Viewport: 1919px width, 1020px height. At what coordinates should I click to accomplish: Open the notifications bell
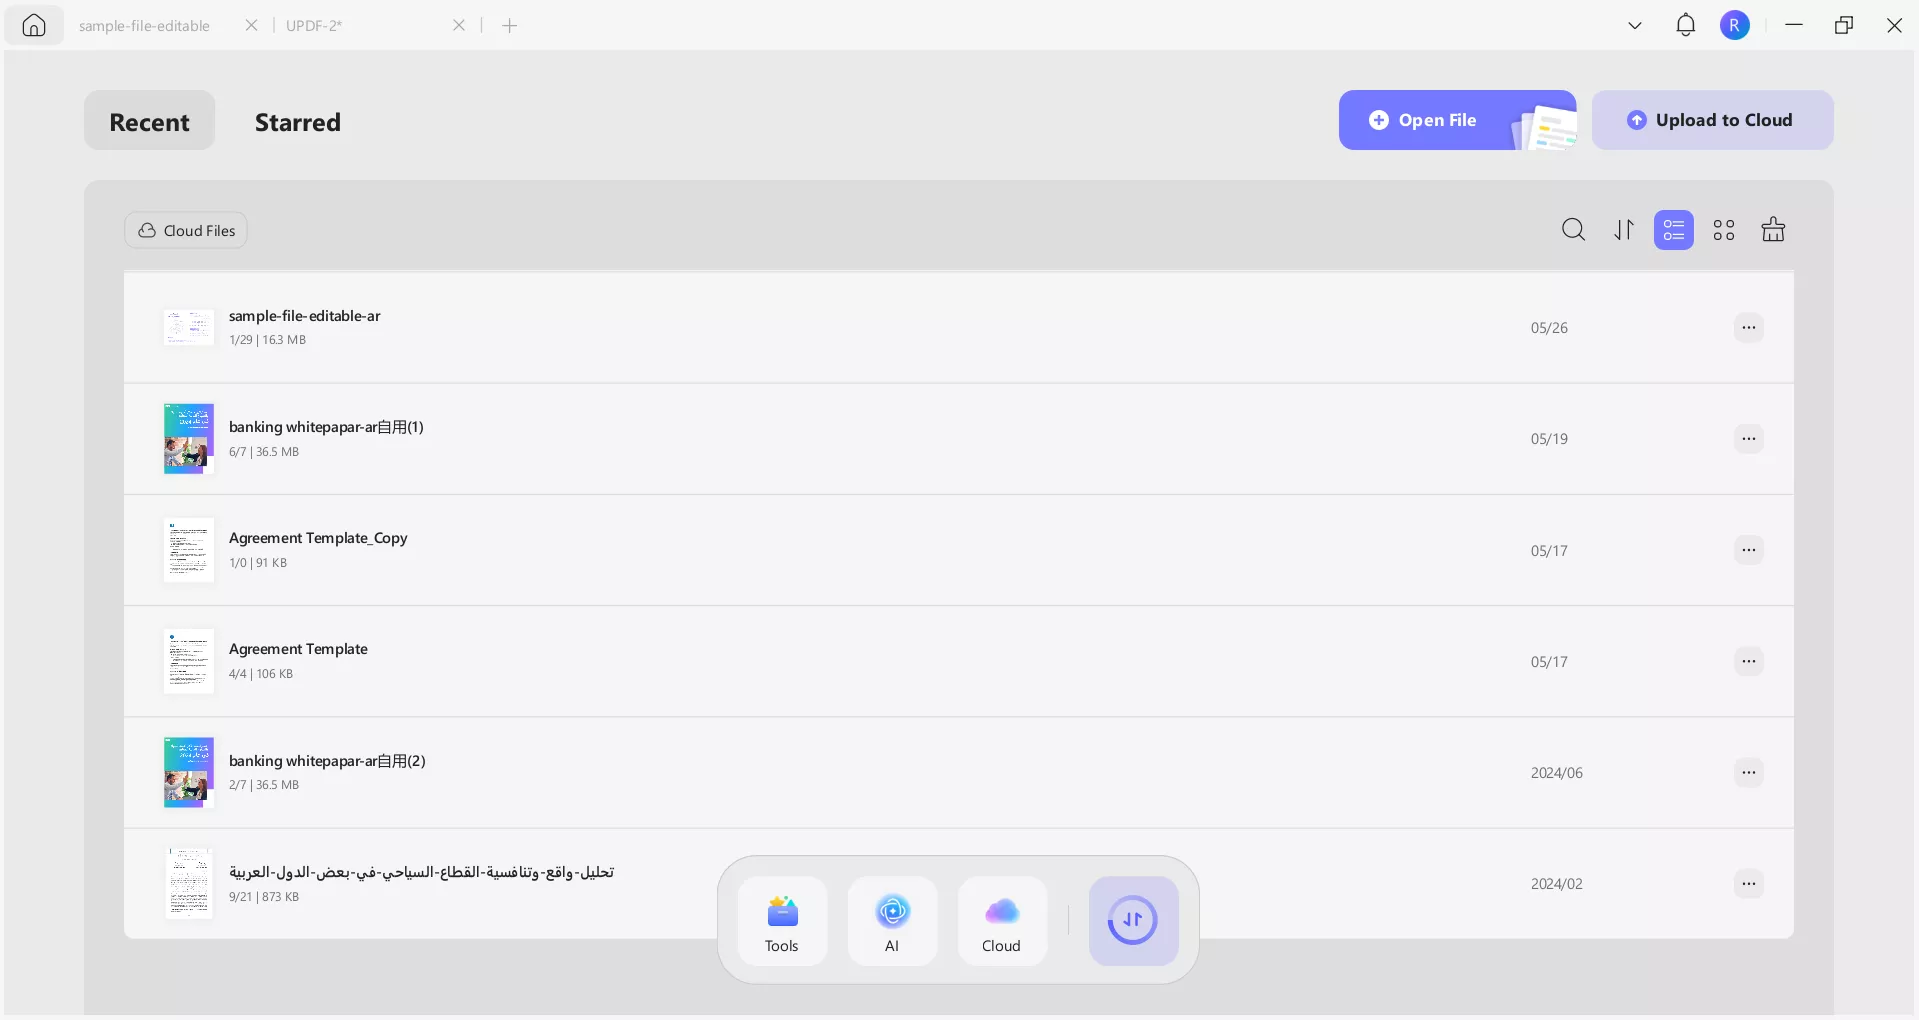[x=1686, y=25]
